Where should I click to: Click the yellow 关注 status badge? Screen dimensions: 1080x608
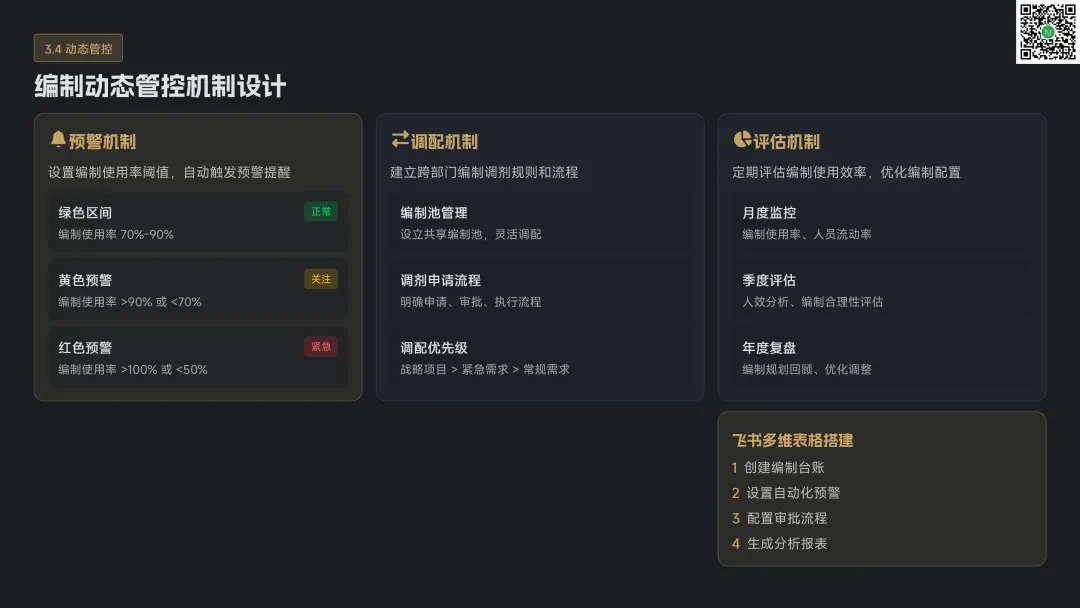coord(321,279)
